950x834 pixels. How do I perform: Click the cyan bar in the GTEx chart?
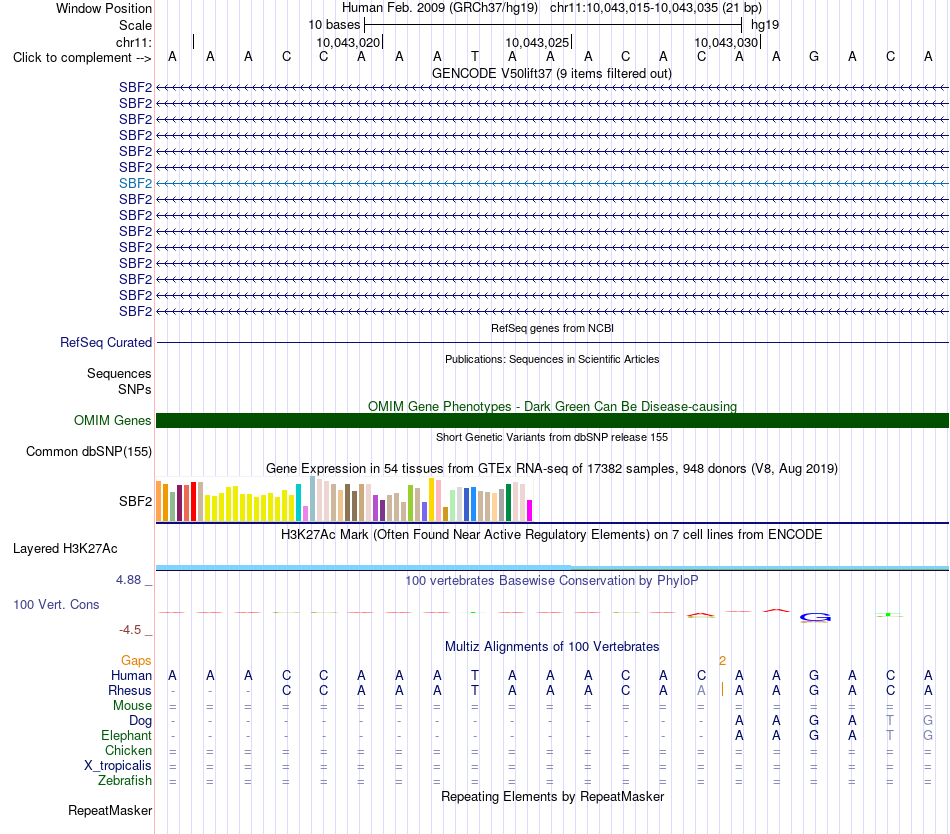[x=298, y=503]
